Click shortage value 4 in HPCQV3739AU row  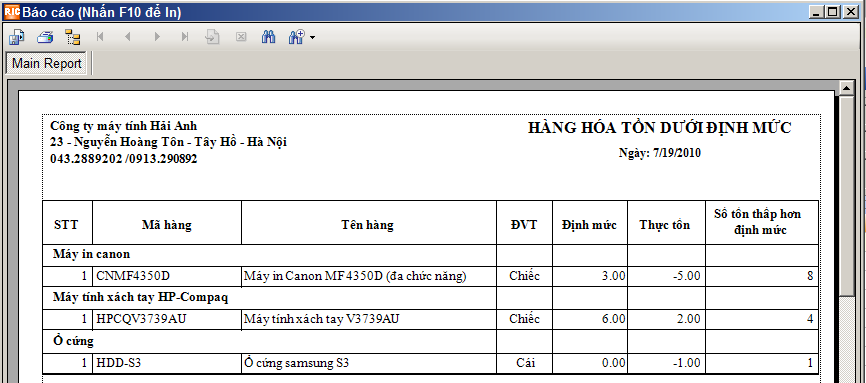tap(810, 319)
